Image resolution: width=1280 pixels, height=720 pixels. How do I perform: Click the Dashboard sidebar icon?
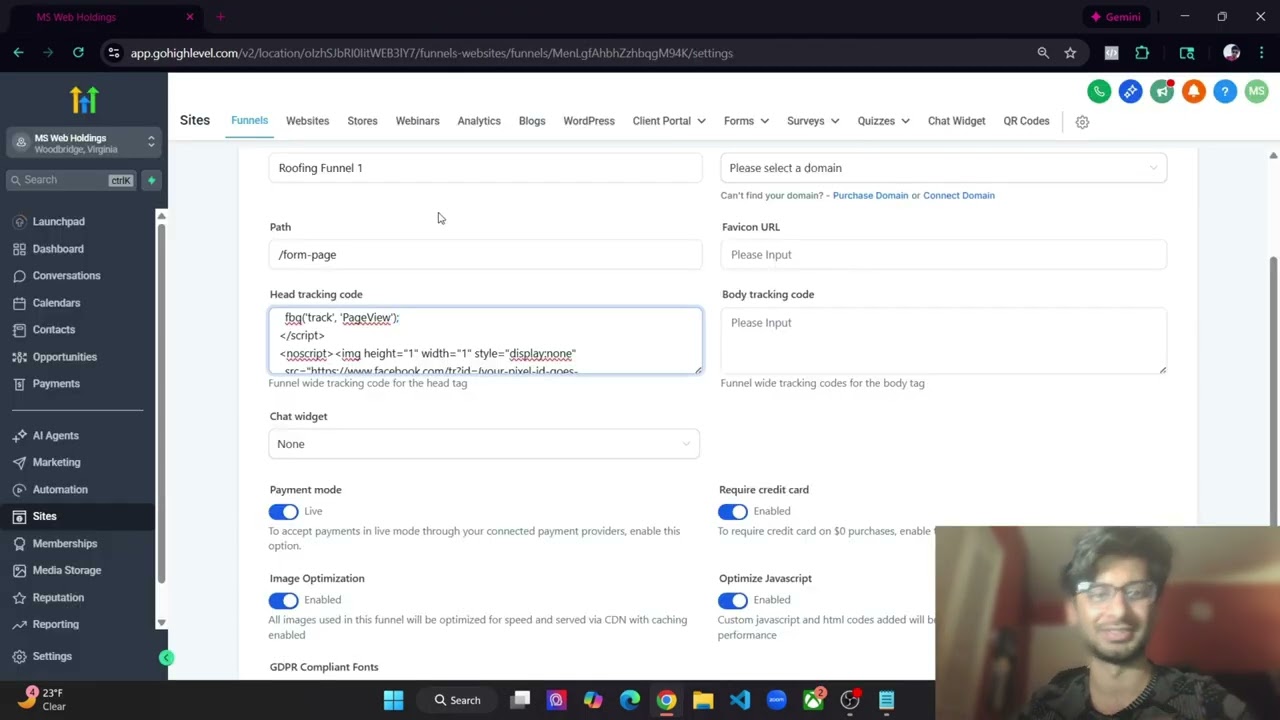tap(20, 249)
